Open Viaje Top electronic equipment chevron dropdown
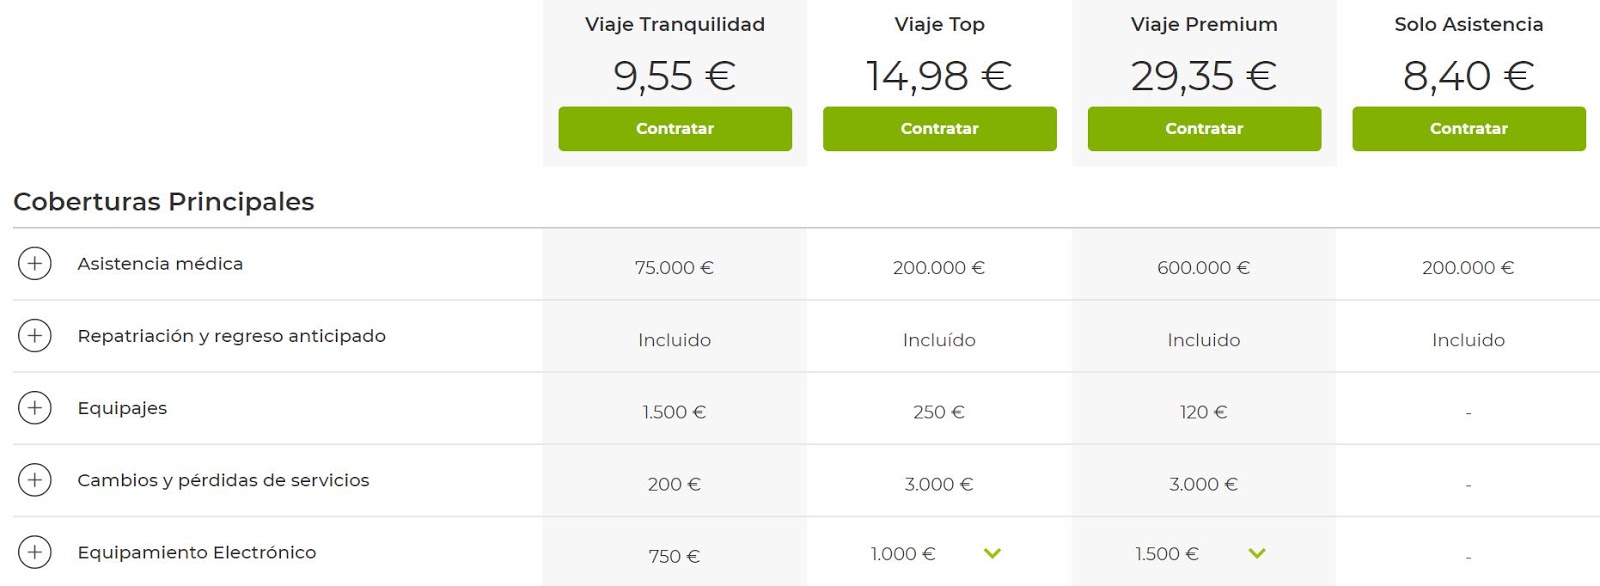Screen dimensions: 1600x586 992,553
